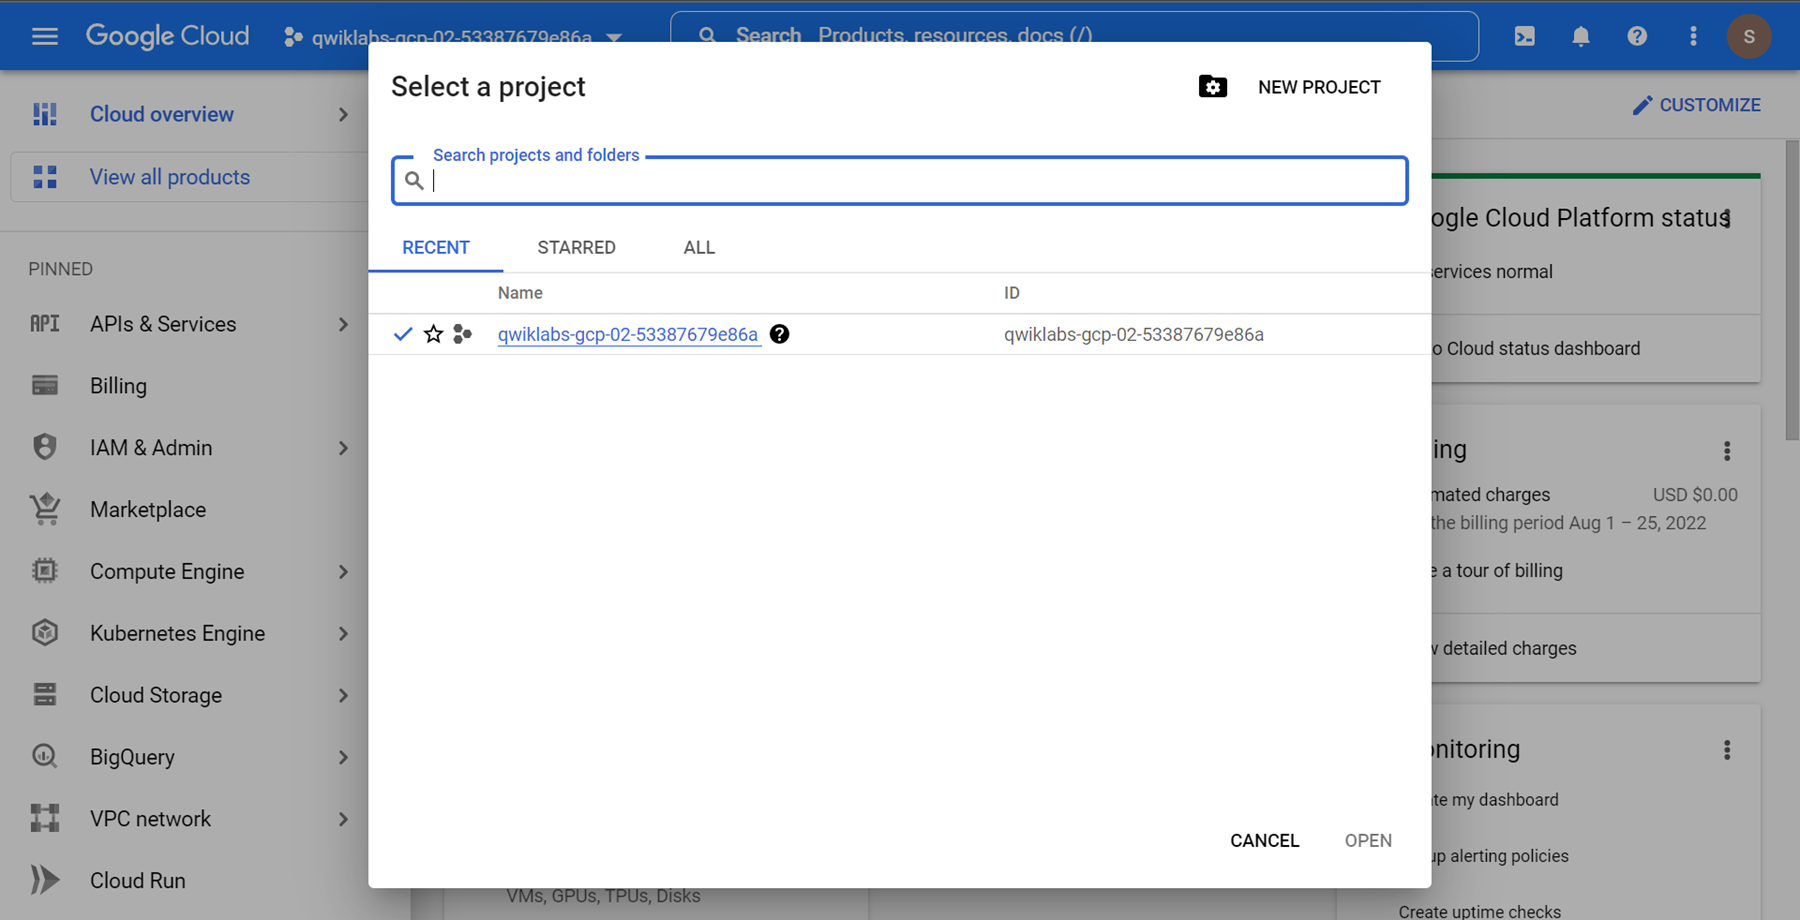Click the Cloud Run arrows icon

pyautogui.click(x=45, y=880)
